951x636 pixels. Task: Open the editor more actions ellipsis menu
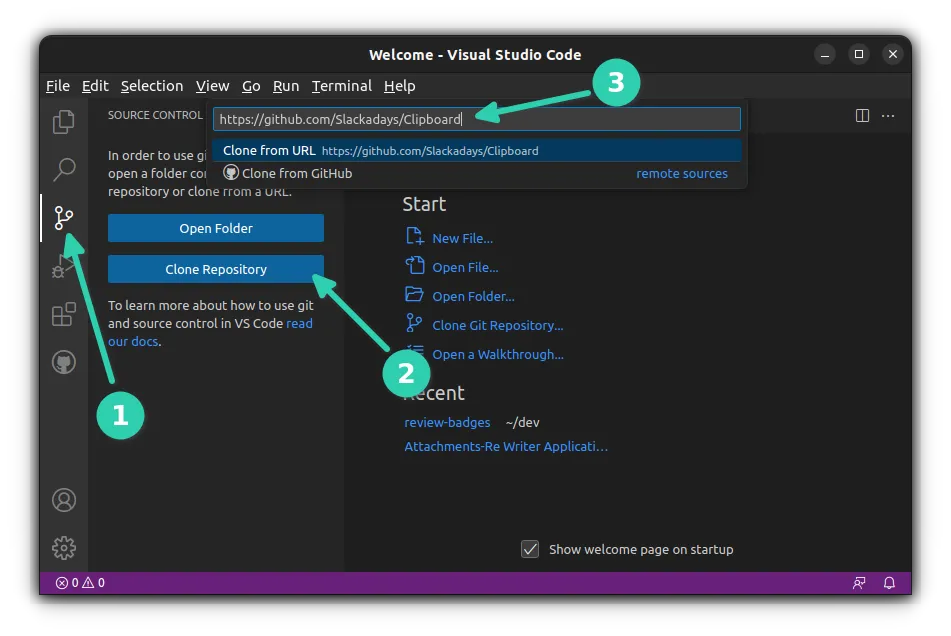point(888,115)
